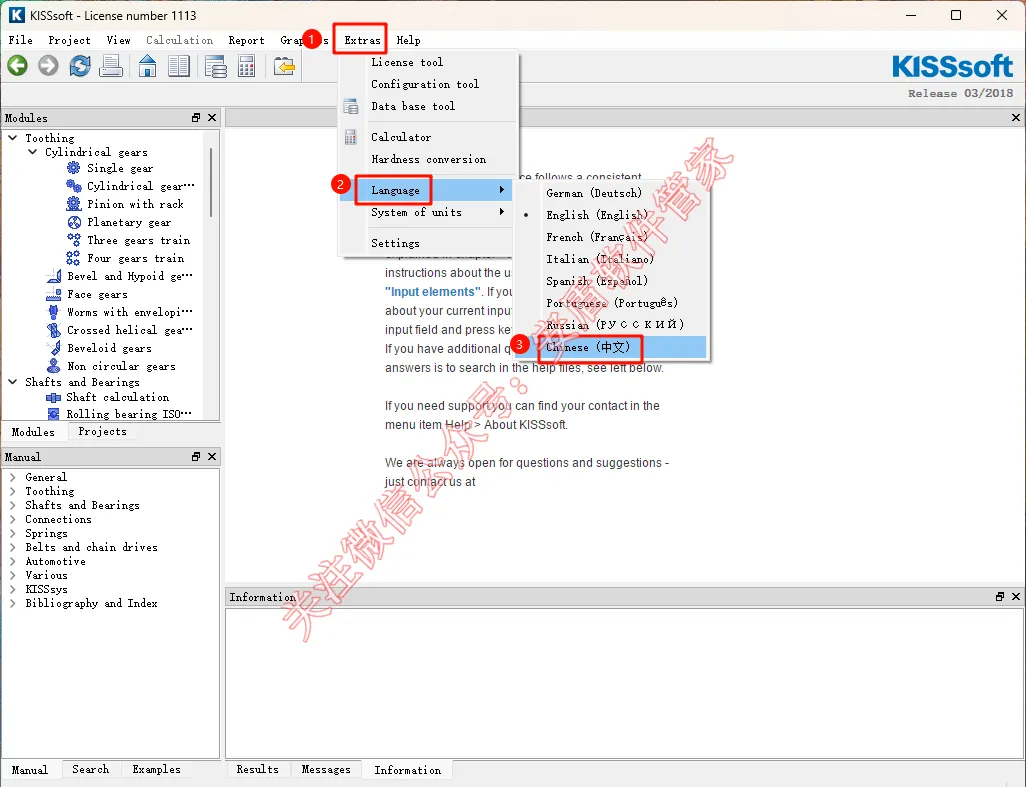This screenshot has height=787, width=1026.
Task: Click the Data base tool menu icon
Action: [x=351, y=106]
